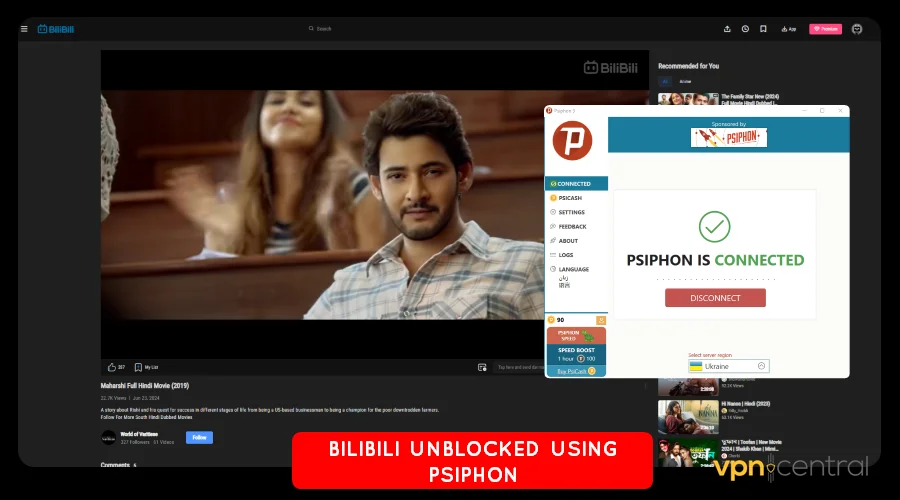Open the Toofan New Movie thumbnail

(687, 452)
